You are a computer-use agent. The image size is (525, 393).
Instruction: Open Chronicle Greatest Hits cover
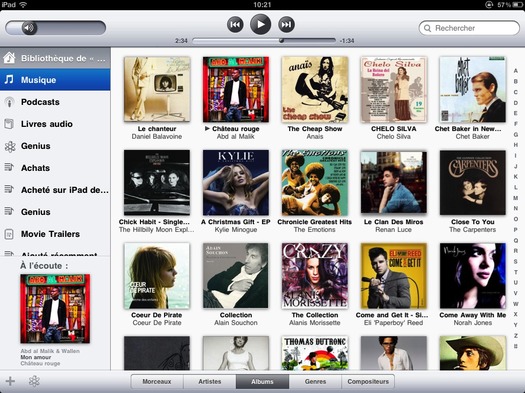pyautogui.click(x=315, y=182)
